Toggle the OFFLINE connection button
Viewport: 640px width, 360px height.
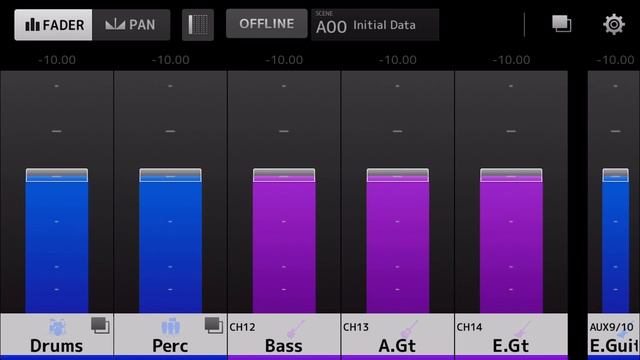click(267, 24)
